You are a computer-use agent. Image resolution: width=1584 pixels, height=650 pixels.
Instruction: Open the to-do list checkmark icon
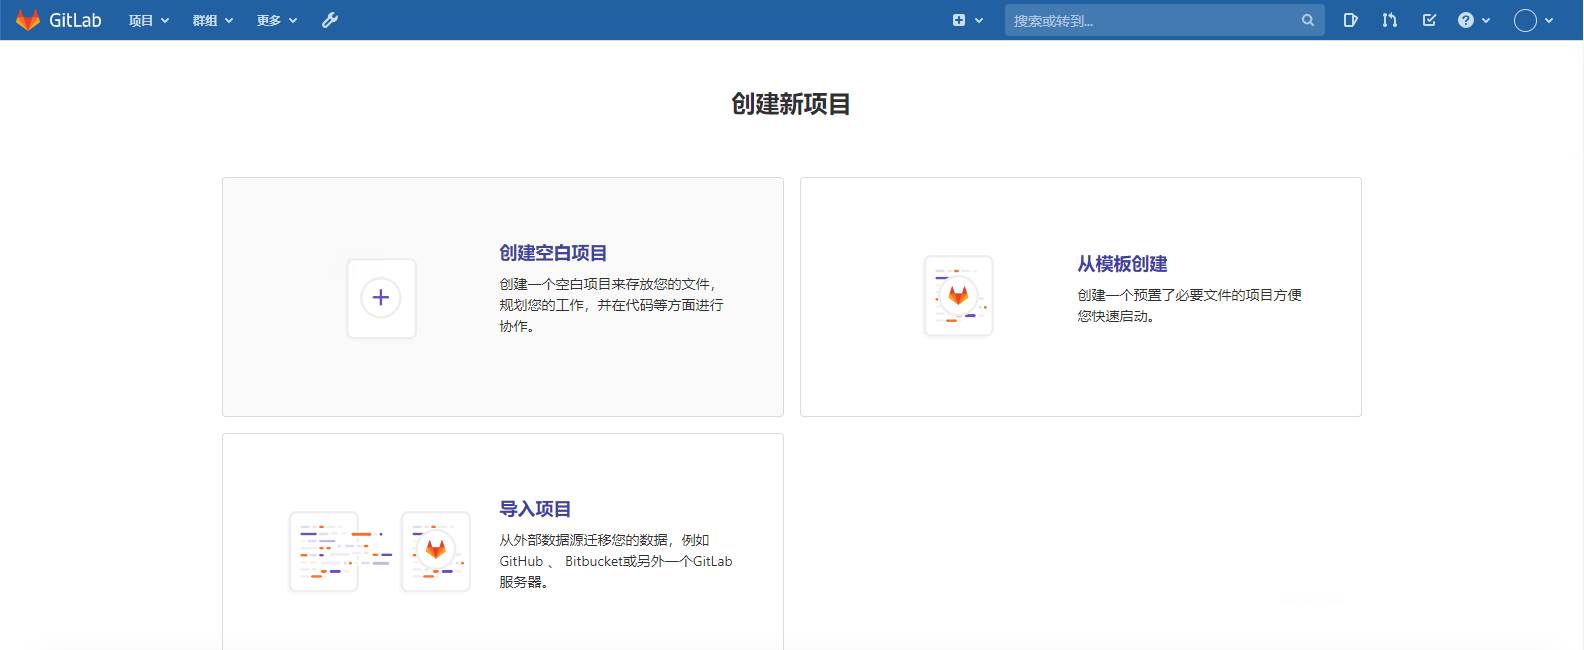(1430, 20)
